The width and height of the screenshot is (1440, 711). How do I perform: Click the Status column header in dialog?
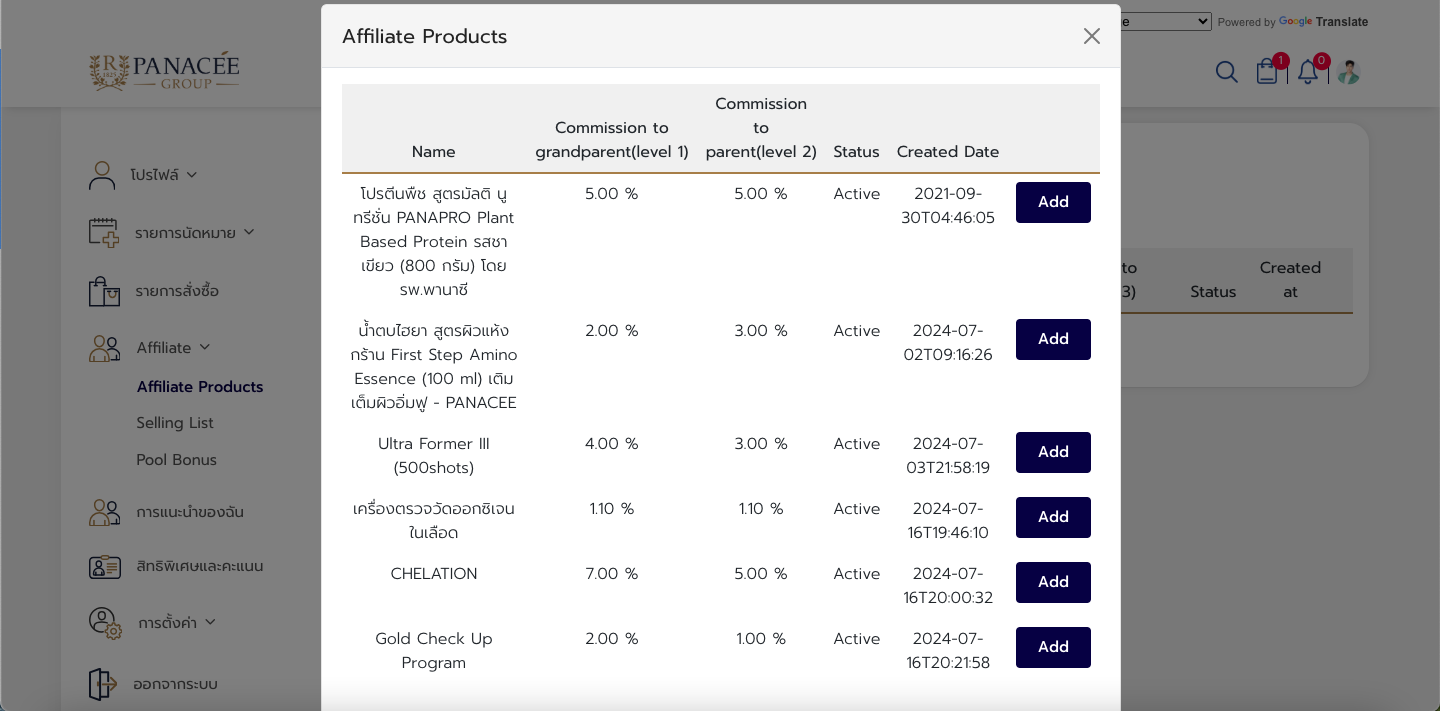tap(856, 152)
